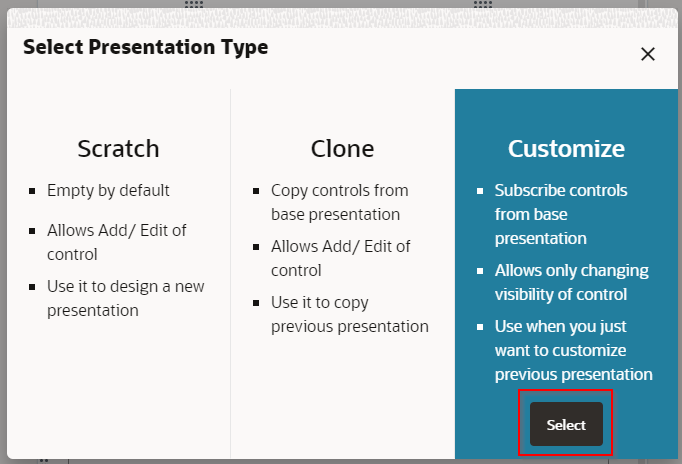Click 'Allows Add/ Edit of control' under Clone
This screenshot has height=464, width=682.
[340, 258]
